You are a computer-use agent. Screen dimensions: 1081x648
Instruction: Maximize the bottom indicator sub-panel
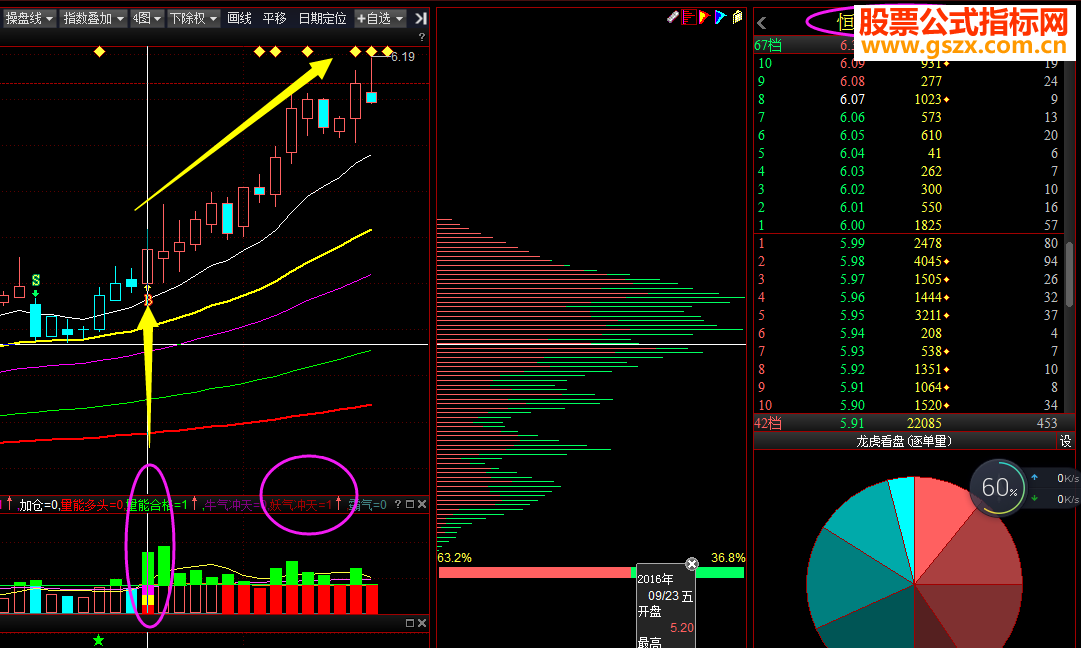(410, 623)
